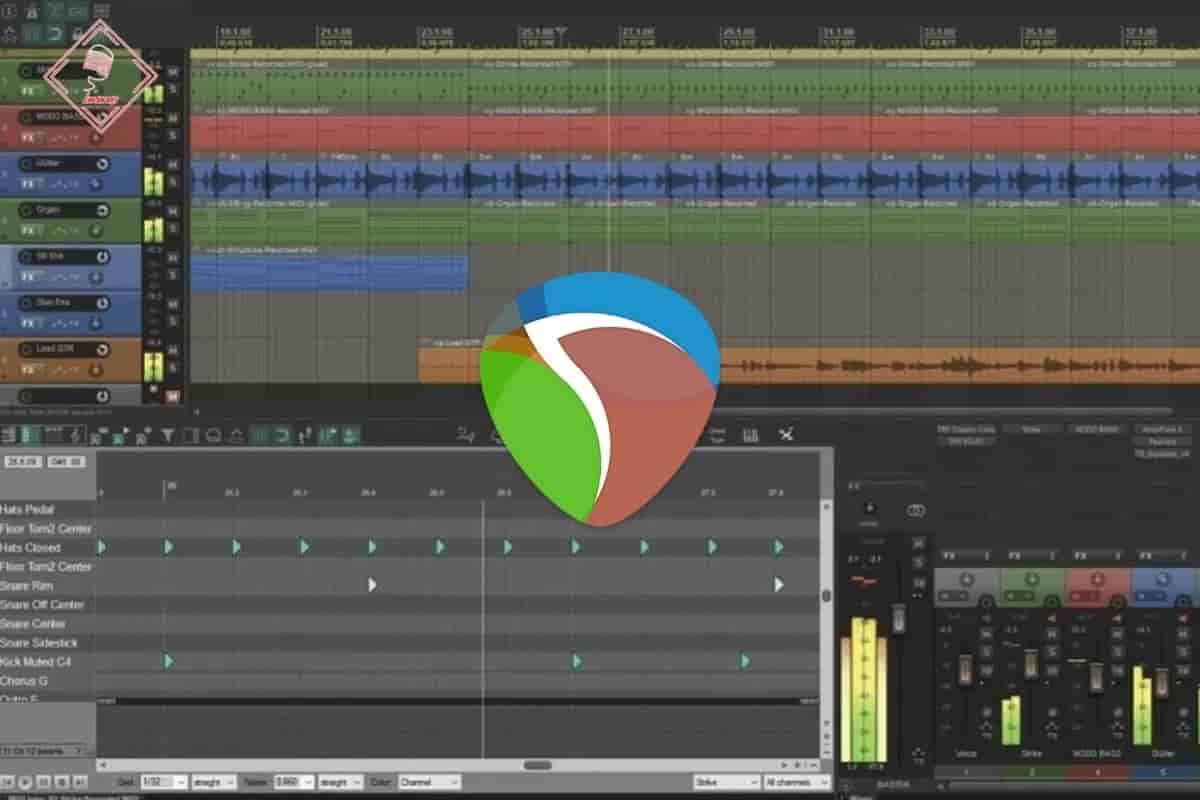Open the Grid division dropdown
This screenshot has width=1200, height=800.
point(163,782)
